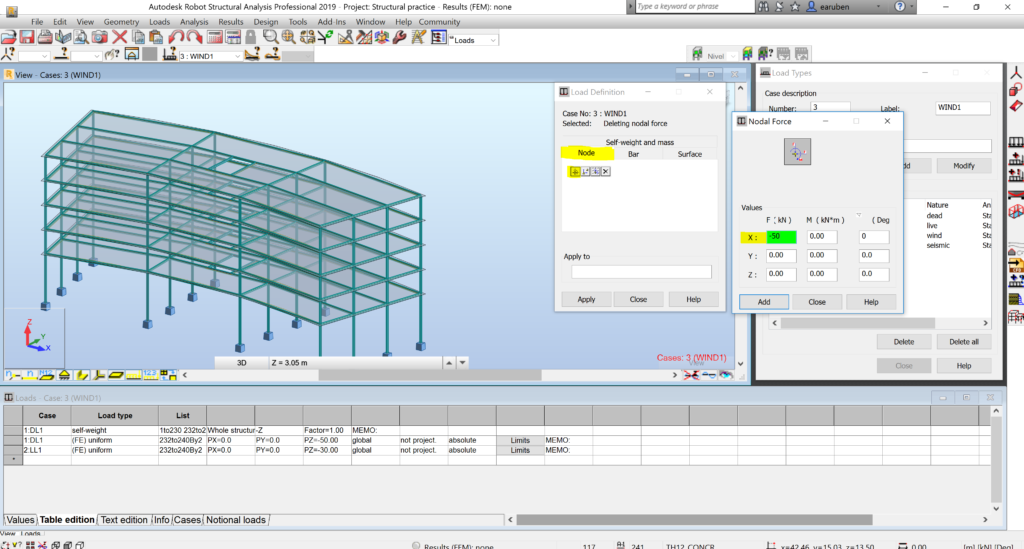This screenshot has width=1024, height=549.
Task: Redo with the right-pointing red arrow
Action: click(x=194, y=38)
